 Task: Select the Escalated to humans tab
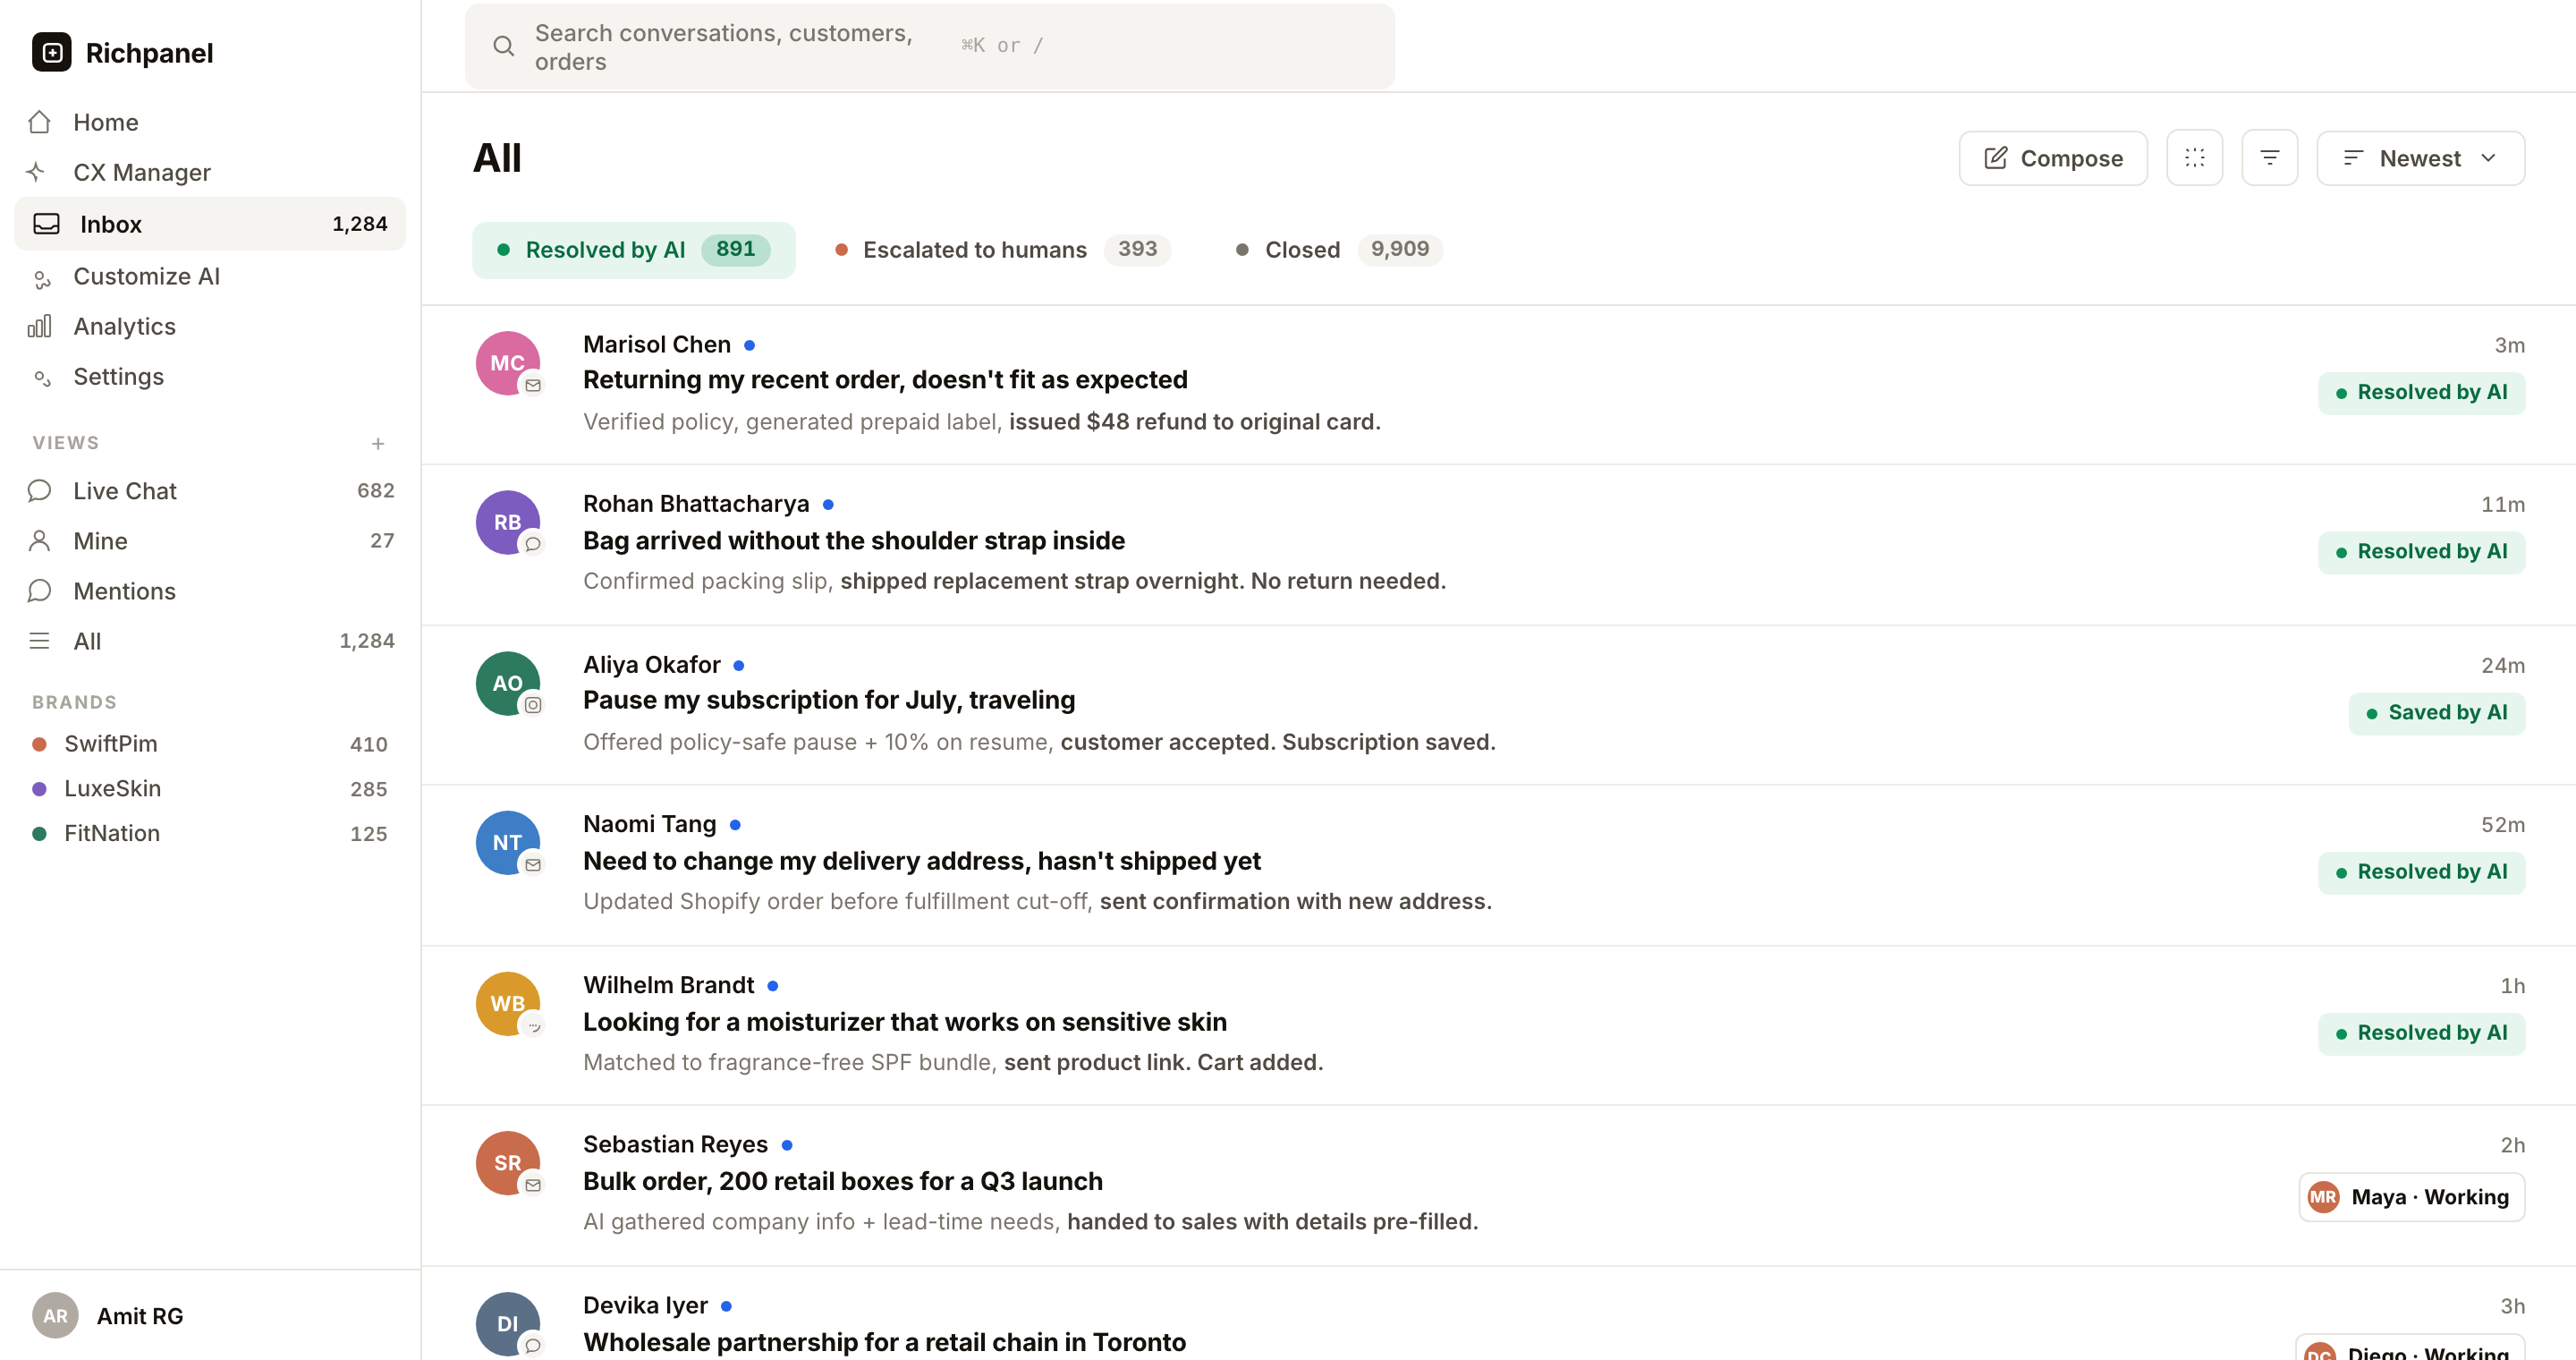[1002, 250]
